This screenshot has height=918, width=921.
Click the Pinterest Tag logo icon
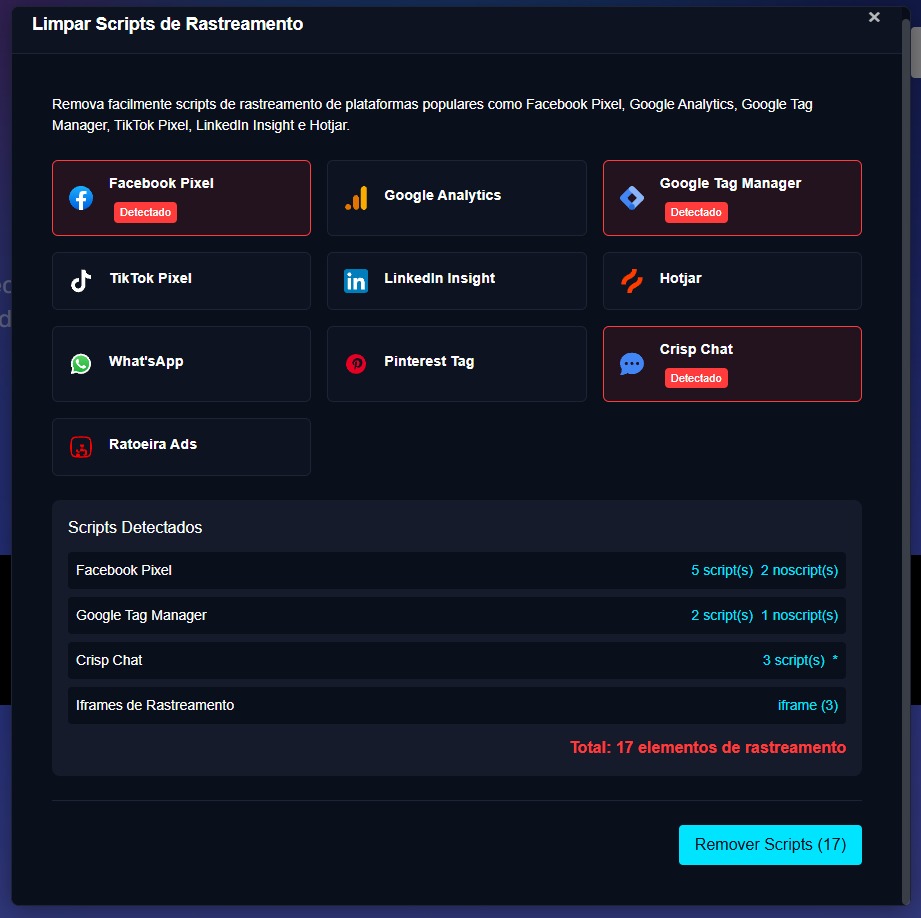point(356,364)
